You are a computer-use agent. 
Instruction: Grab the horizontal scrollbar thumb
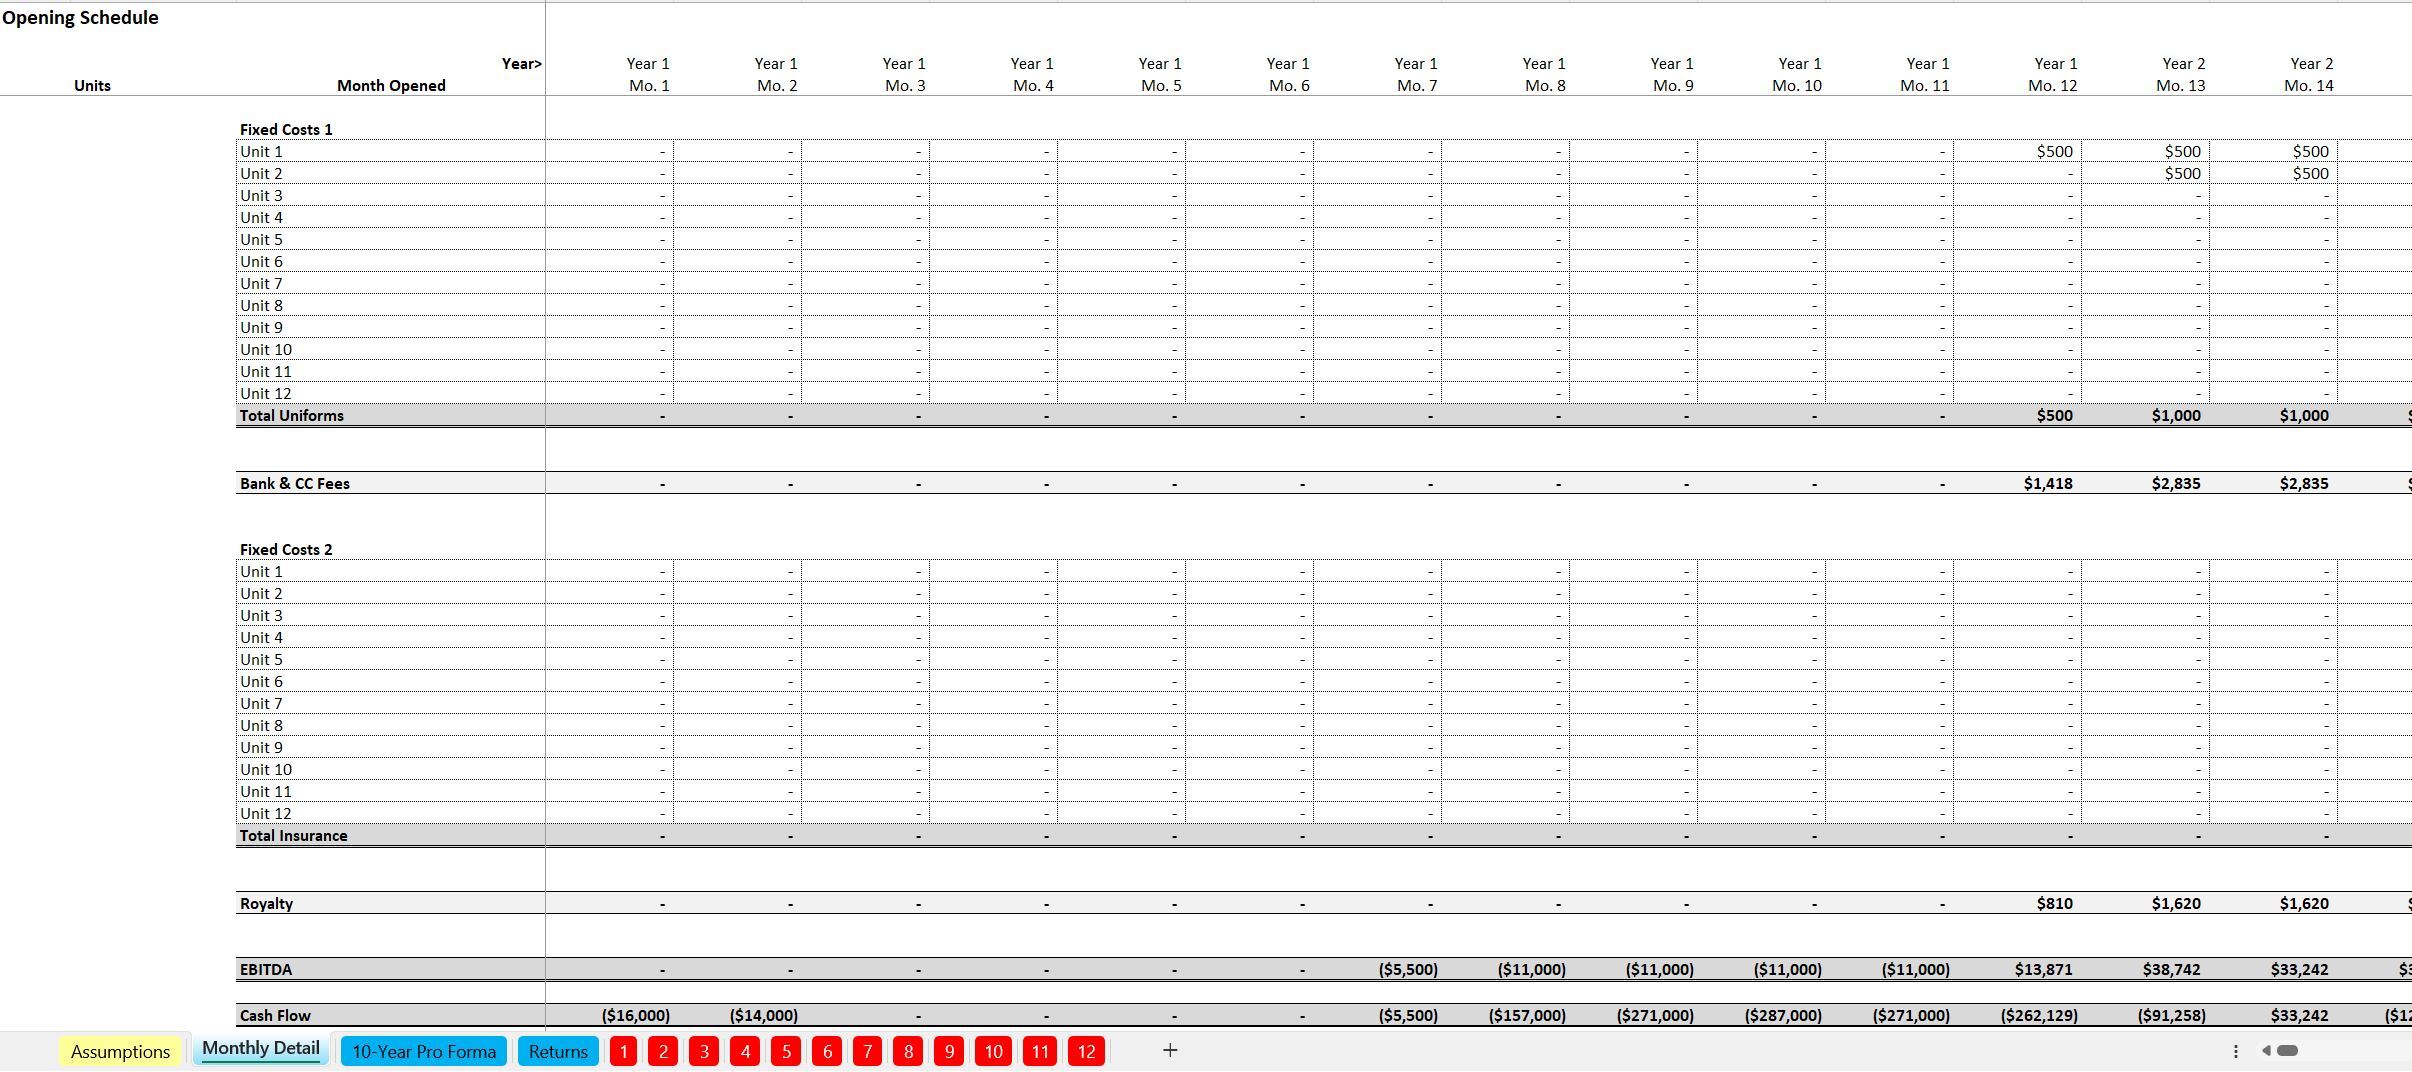click(x=2287, y=1050)
